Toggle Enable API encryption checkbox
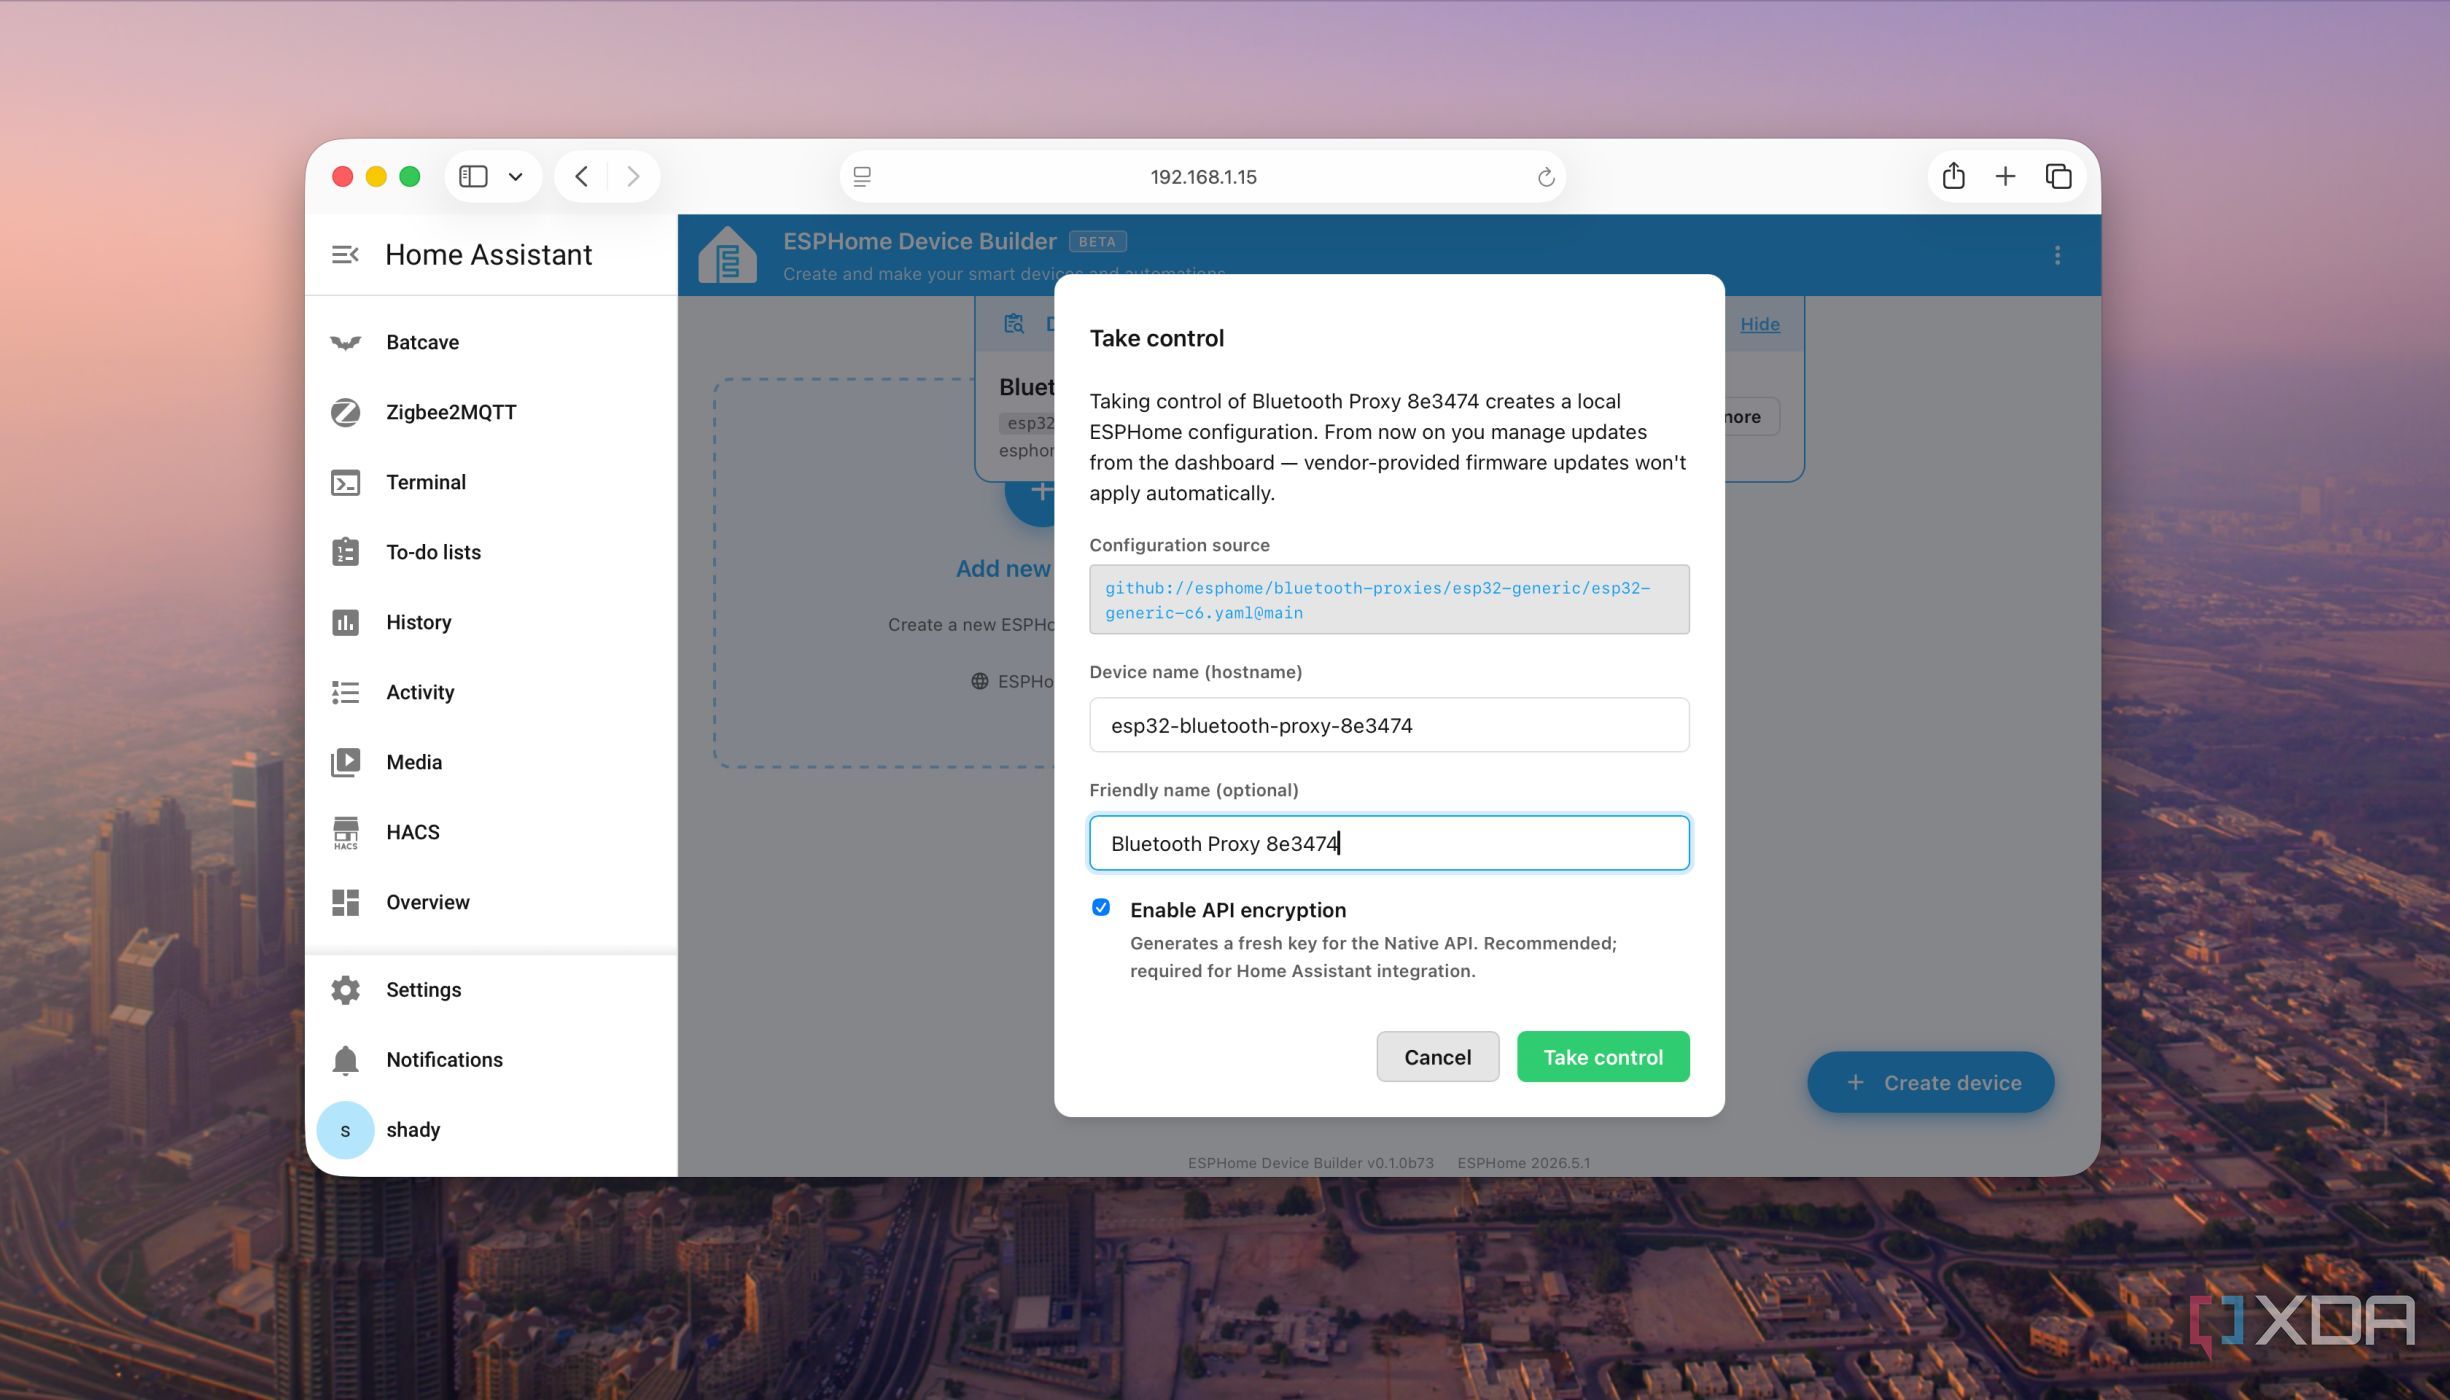This screenshot has height=1400, width=2450. point(1100,908)
